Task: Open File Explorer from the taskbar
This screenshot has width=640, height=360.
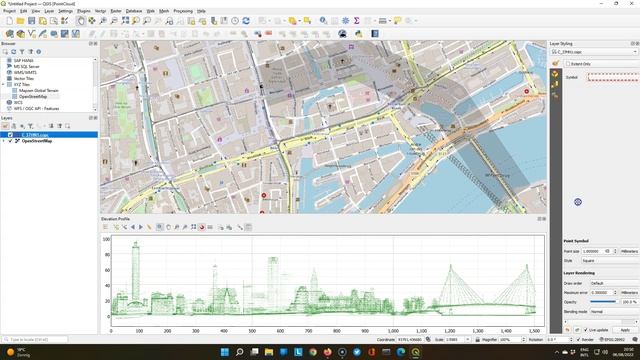Action: click(x=269, y=352)
